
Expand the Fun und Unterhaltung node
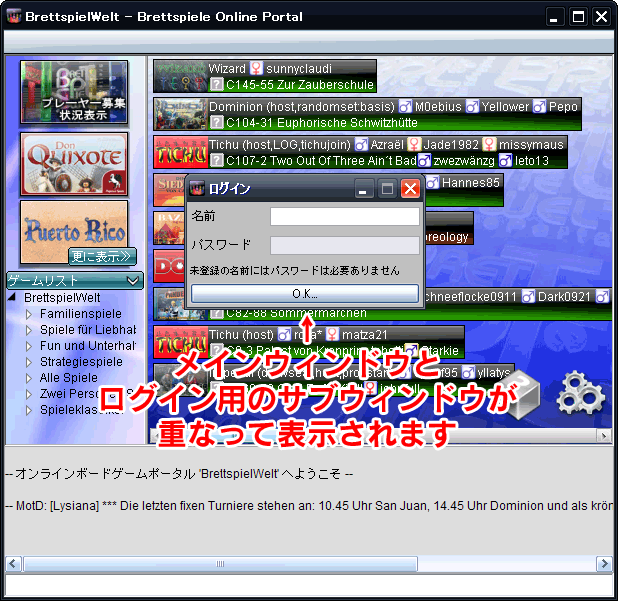pyautogui.click(x=28, y=346)
